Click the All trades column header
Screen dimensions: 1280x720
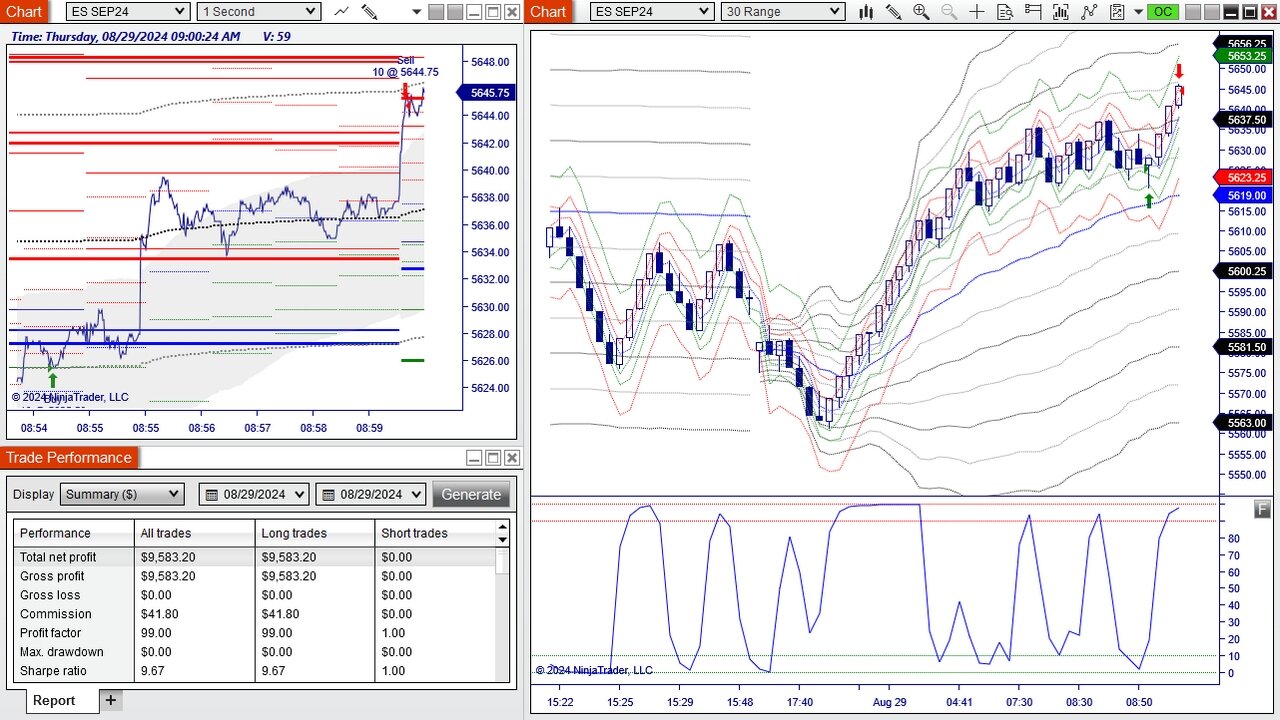[x=195, y=533]
